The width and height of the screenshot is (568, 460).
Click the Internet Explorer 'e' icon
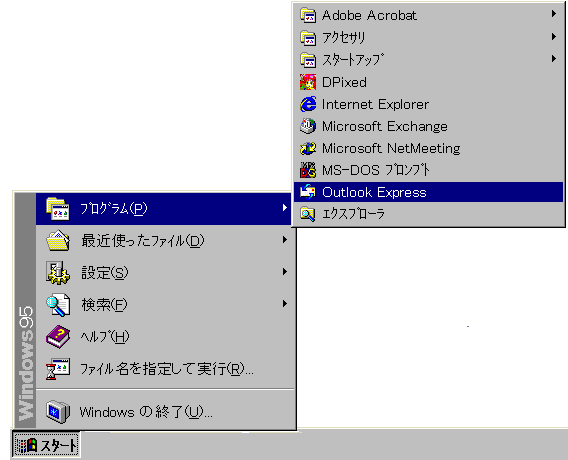pos(308,104)
